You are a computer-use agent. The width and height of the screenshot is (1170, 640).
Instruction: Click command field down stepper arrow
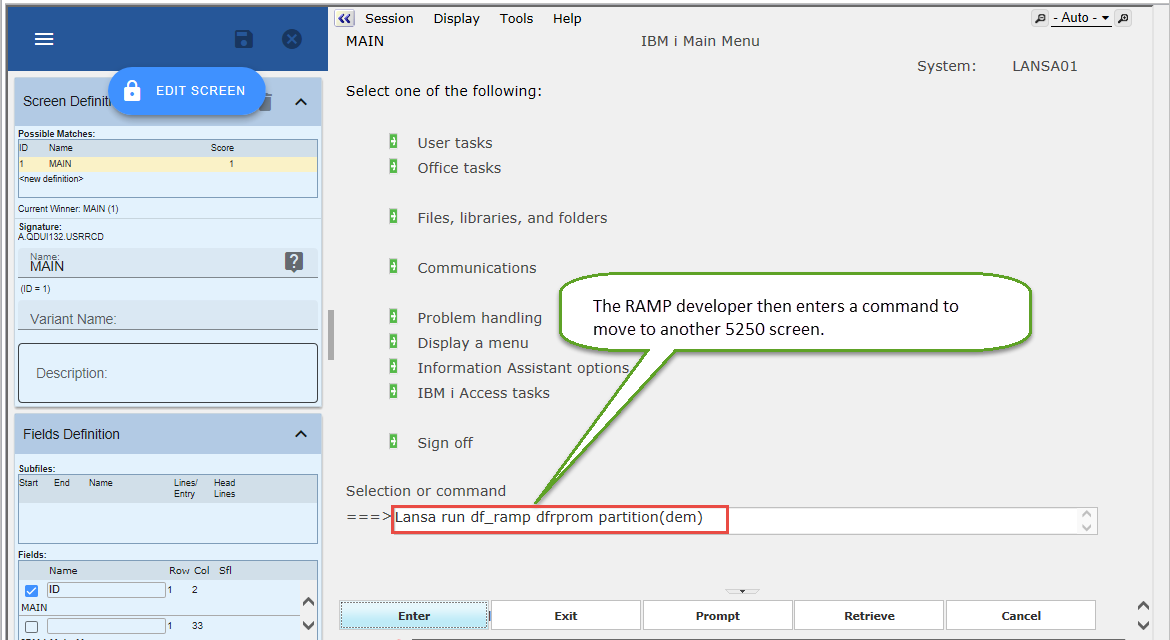[1086, 527]
